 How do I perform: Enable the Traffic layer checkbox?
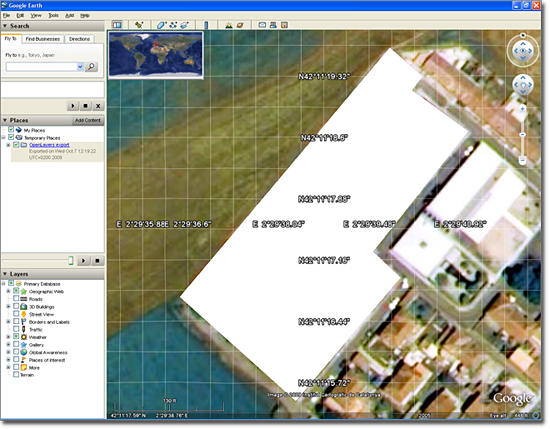point(16,329)
